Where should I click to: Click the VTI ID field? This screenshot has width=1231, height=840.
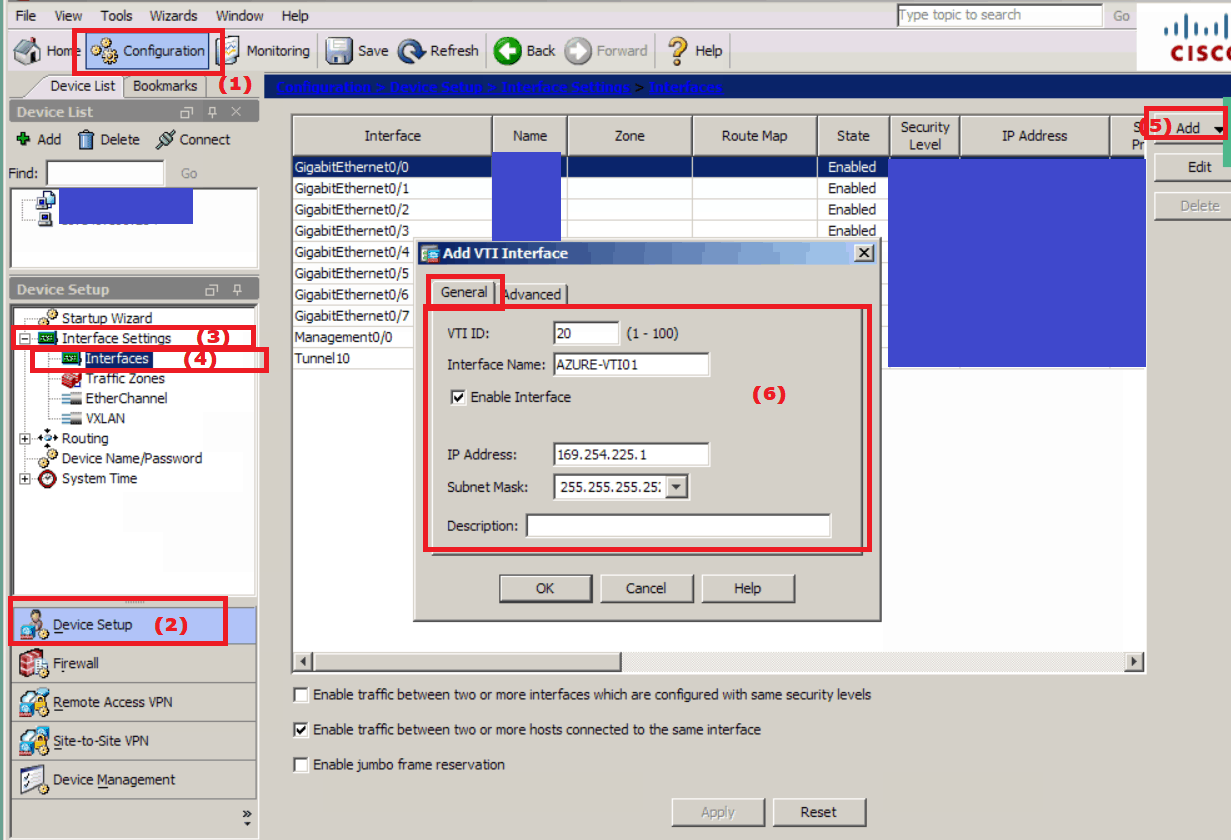[x=586, y=333]
